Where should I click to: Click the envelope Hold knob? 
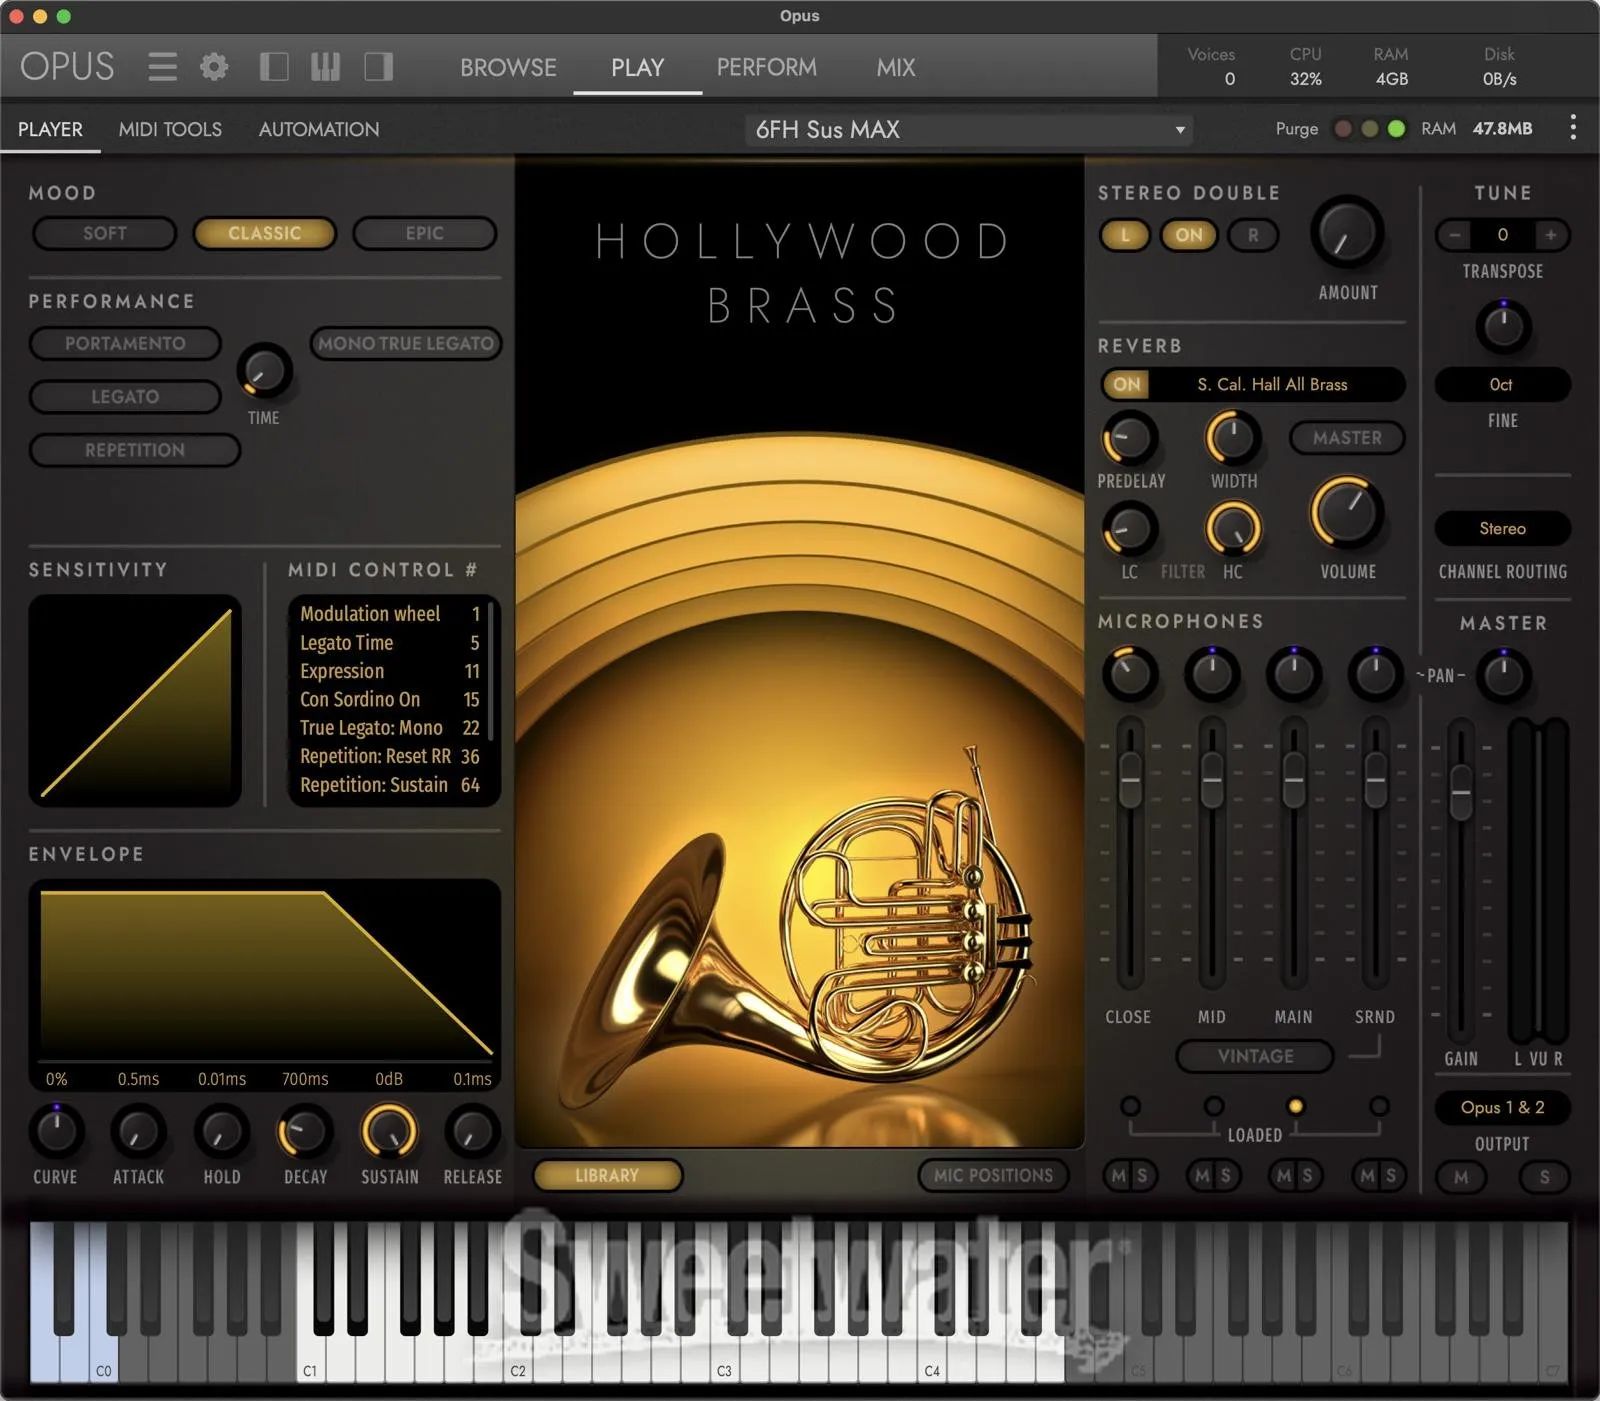(221, 1131)
